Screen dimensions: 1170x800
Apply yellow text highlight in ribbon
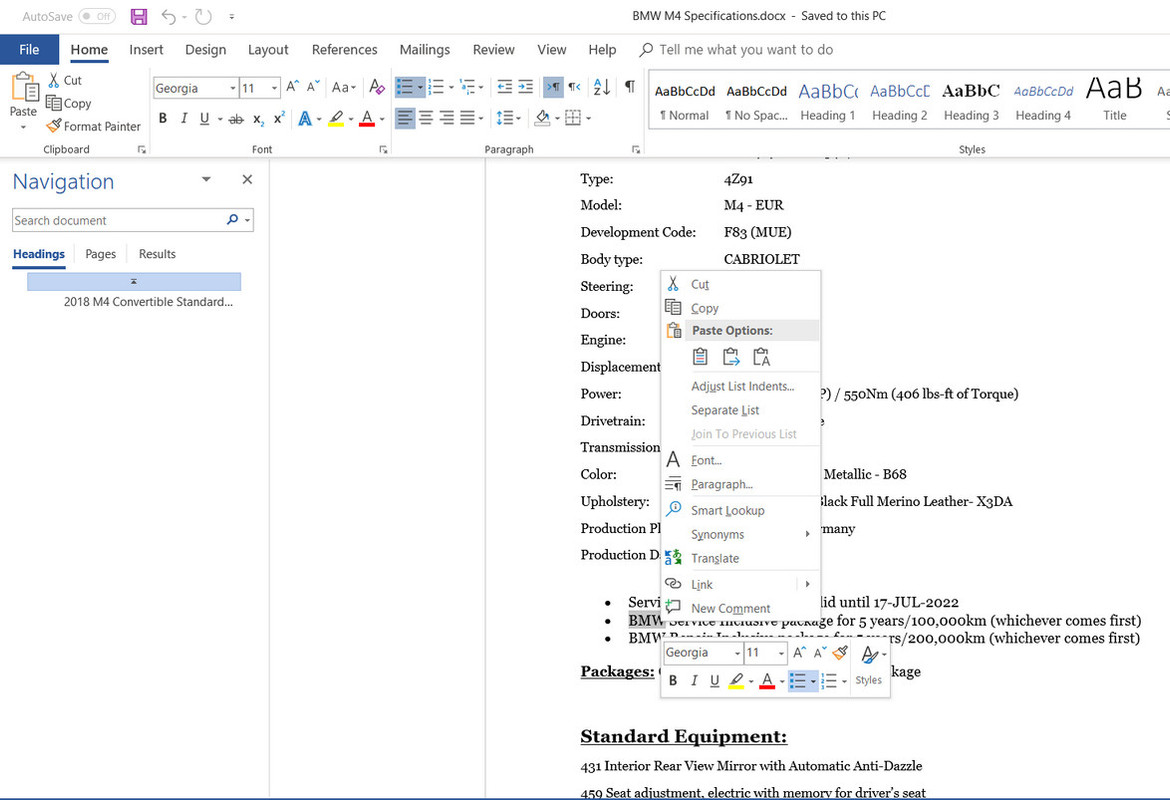[x=336, y=119]
